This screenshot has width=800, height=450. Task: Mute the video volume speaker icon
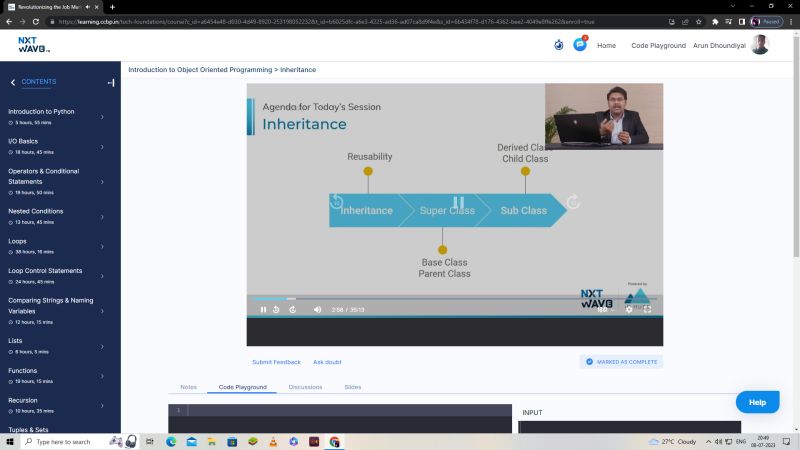317,309
